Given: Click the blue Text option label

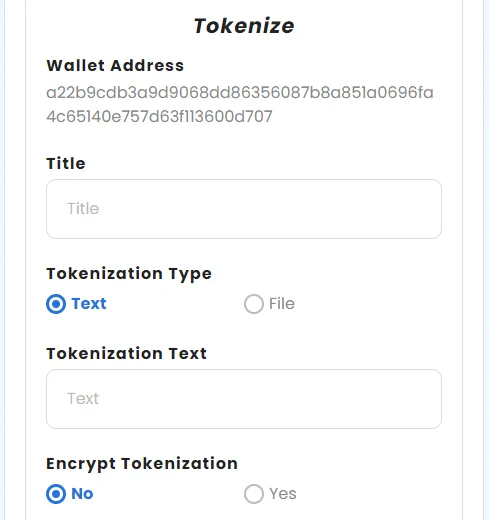Looking at the screenshot, I should click(89, 304).
